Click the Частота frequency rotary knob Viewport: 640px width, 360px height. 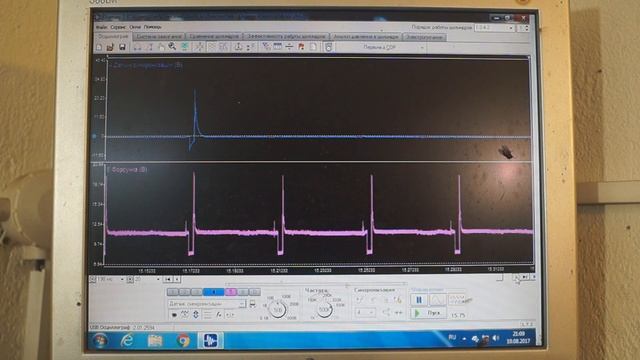[x=324, y=309]
